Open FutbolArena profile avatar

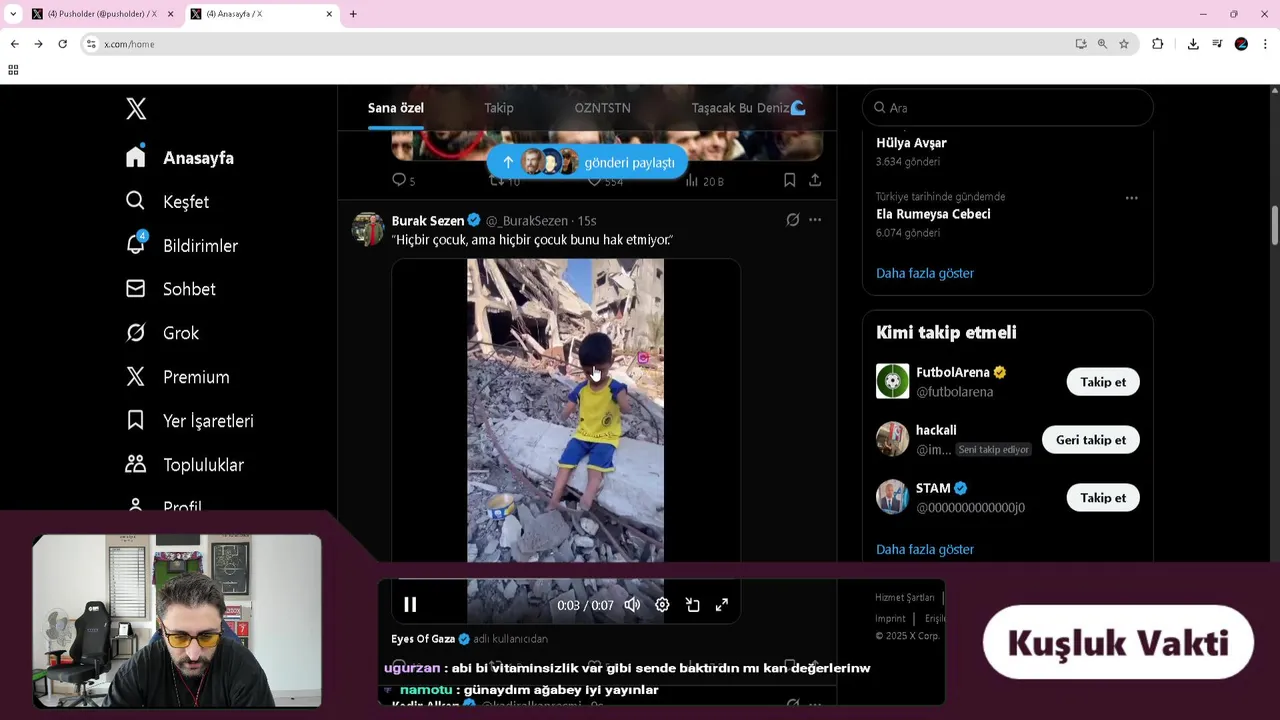click(x=893, y=381)
